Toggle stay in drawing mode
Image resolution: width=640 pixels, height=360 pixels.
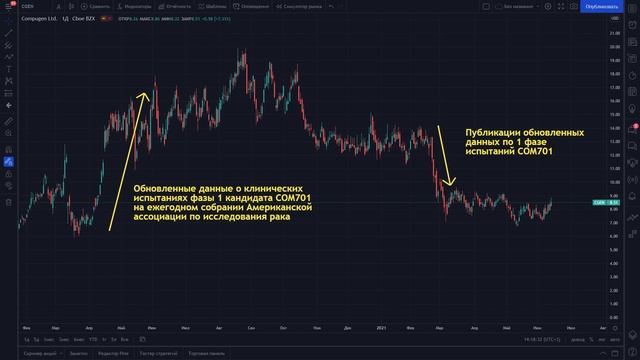pyautogui.click(x=9, y=162)
